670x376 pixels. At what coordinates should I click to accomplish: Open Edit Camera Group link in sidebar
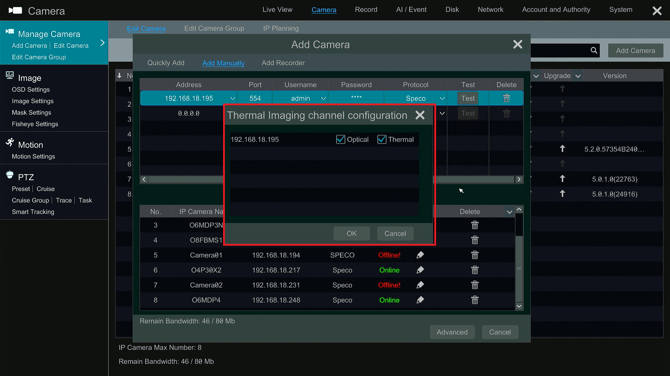pyautogui.click(x=38, y=57)
